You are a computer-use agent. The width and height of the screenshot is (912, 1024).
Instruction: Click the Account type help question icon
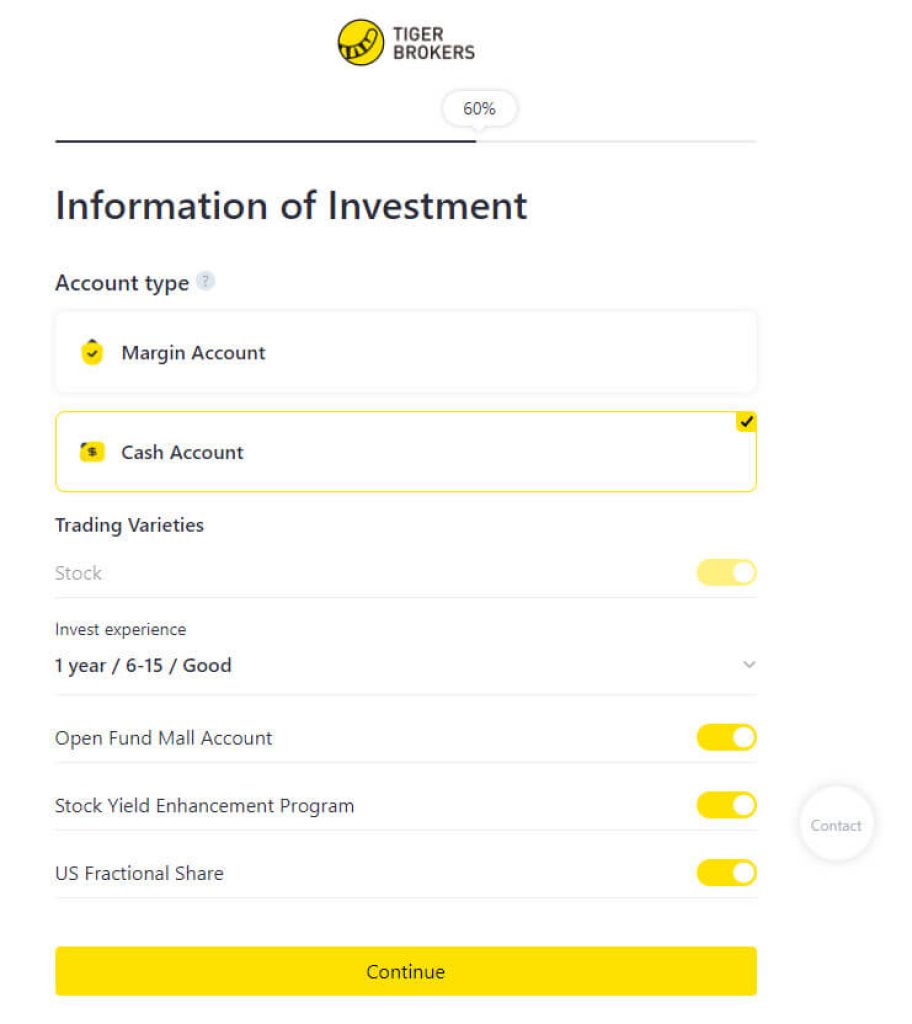[205, 282]
